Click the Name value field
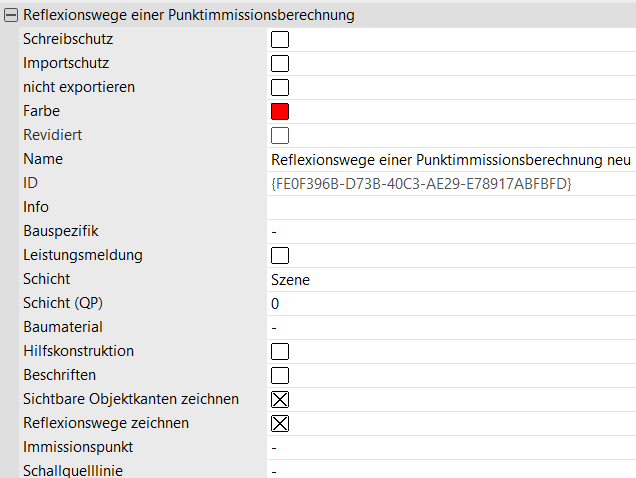 coord(450,159)
